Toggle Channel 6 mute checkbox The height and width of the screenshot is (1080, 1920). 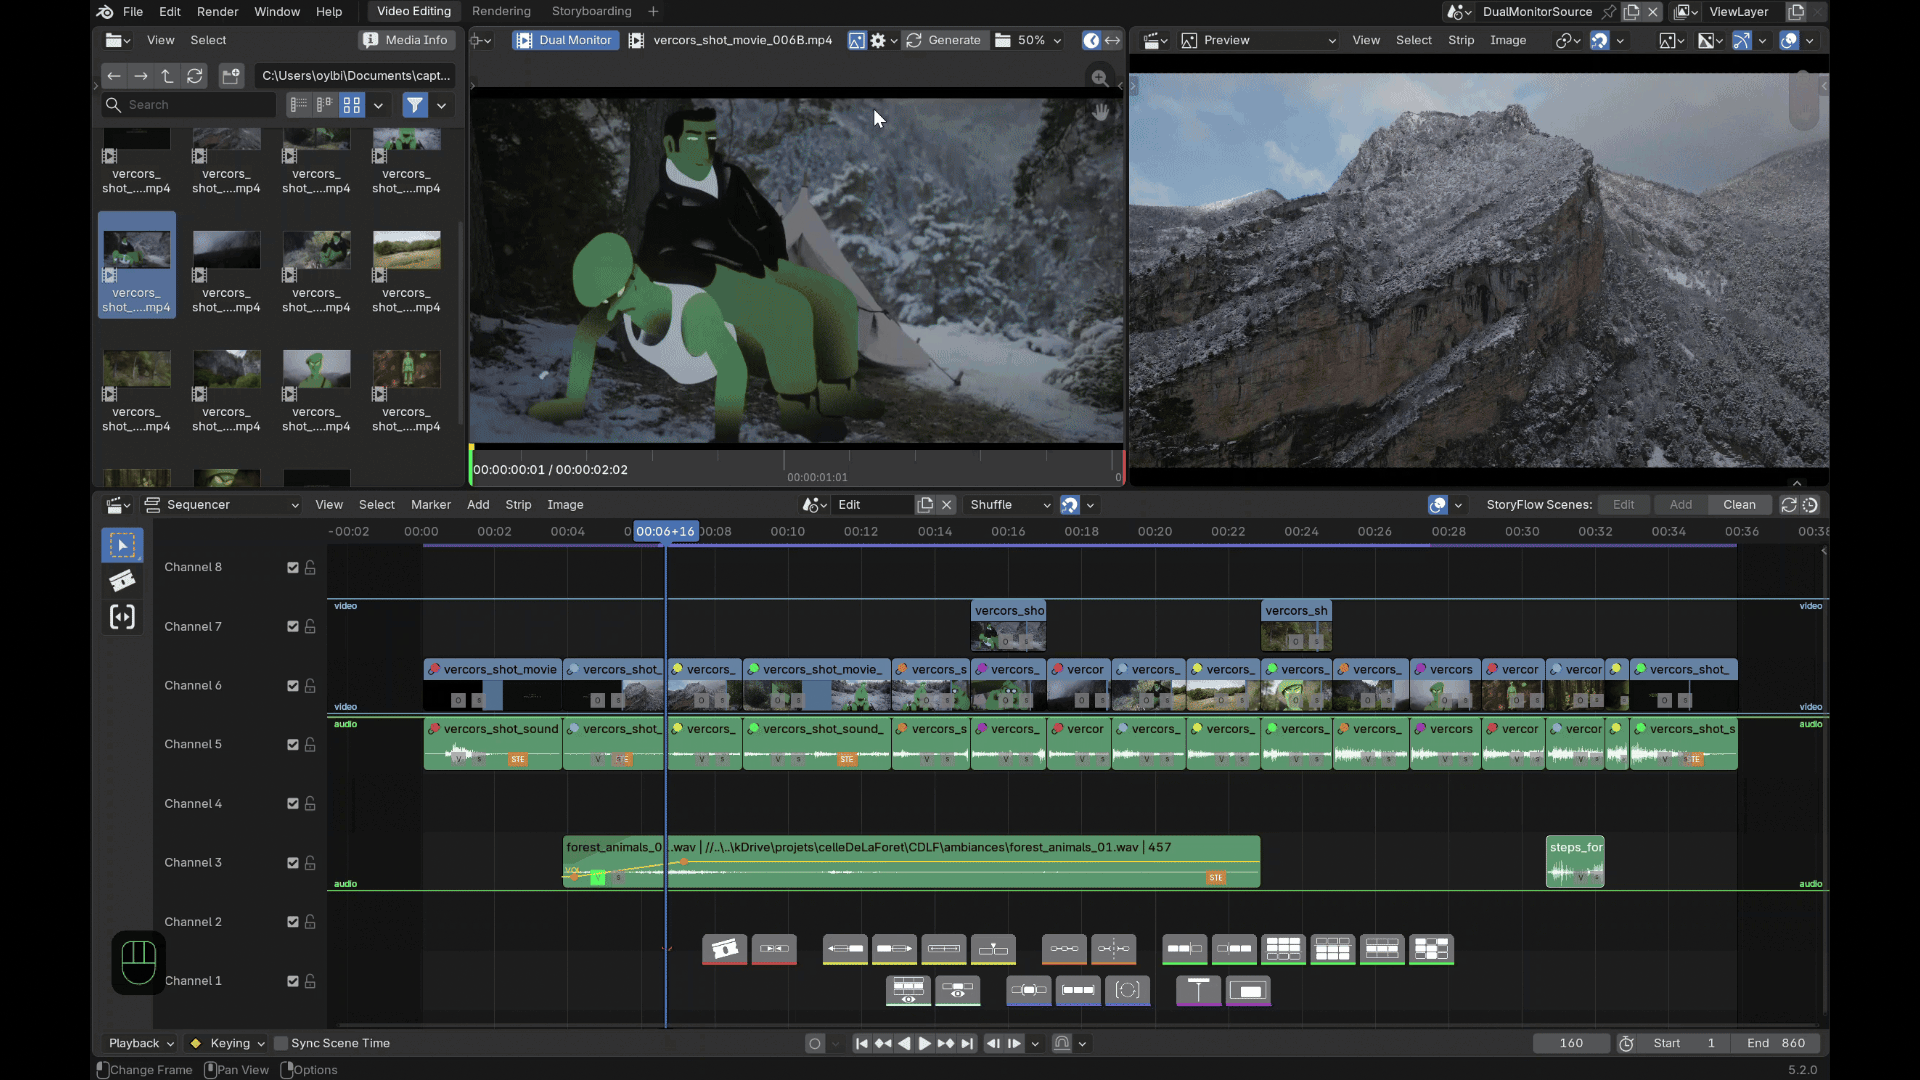293,686
